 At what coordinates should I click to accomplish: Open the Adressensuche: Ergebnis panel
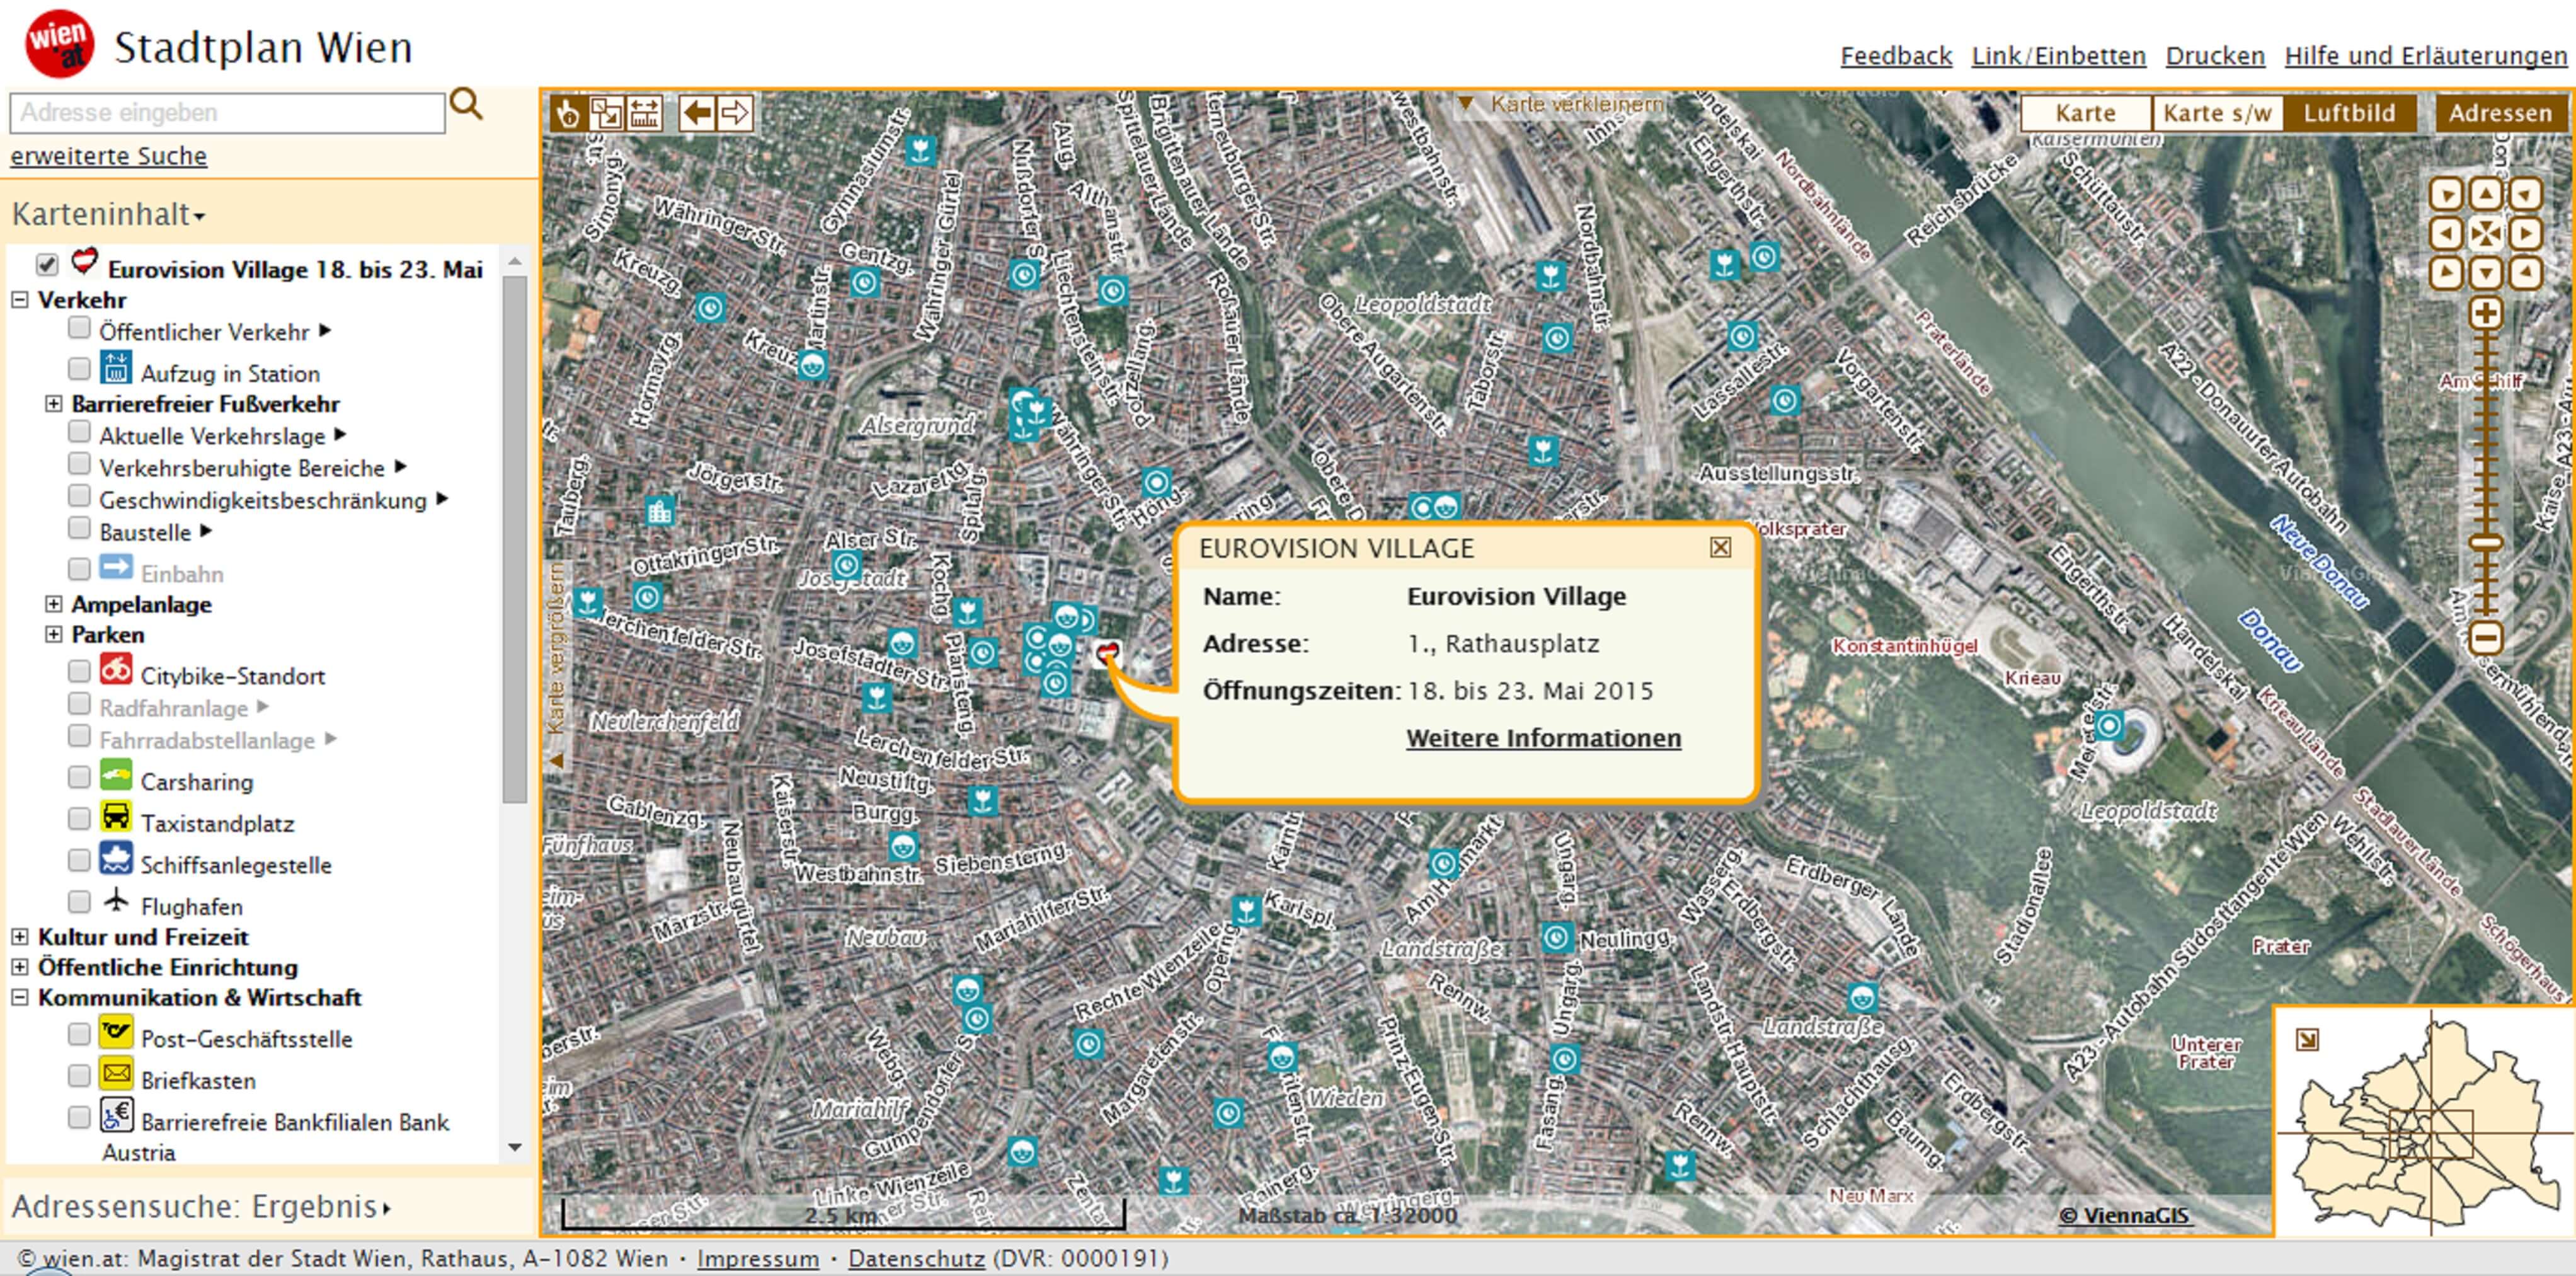point(200,1206)
